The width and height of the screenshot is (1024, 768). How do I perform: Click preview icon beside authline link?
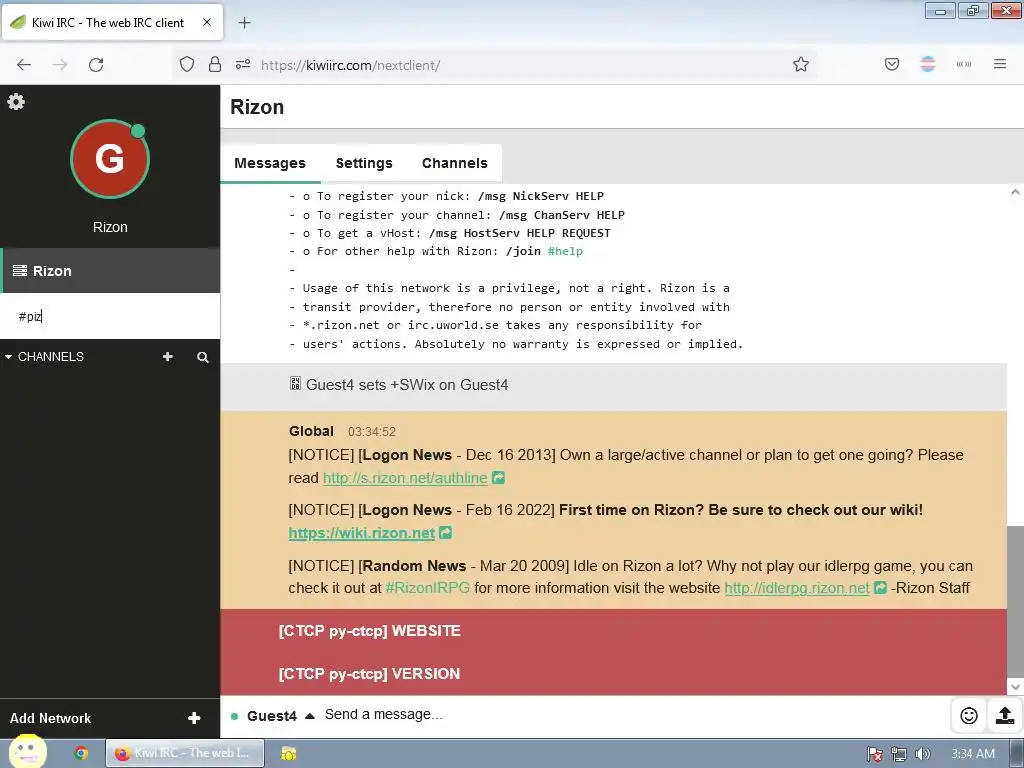pos(498,478)
